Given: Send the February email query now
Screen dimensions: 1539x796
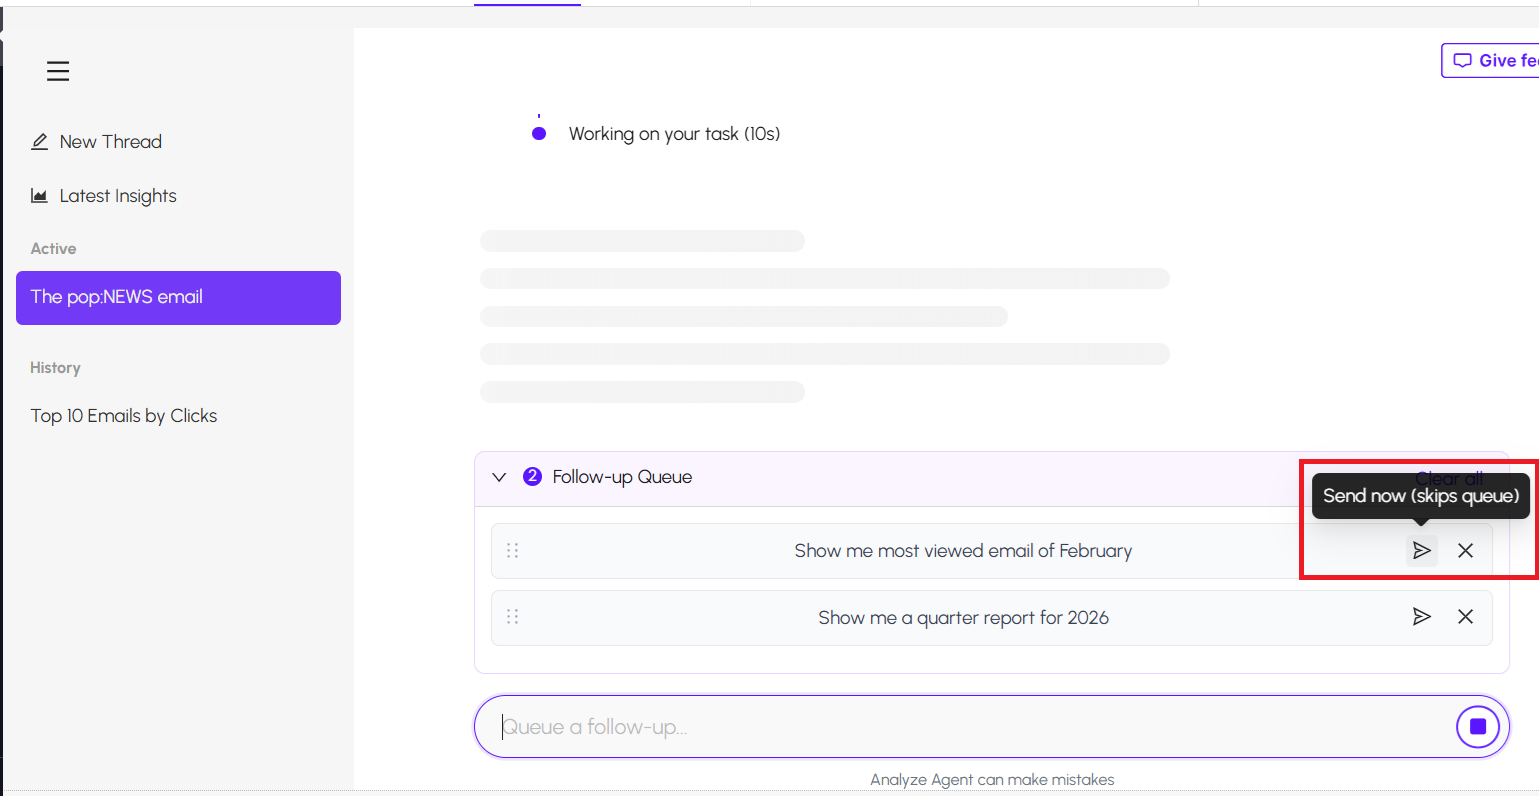Looking at the screenshot, I should point(1421,551).
